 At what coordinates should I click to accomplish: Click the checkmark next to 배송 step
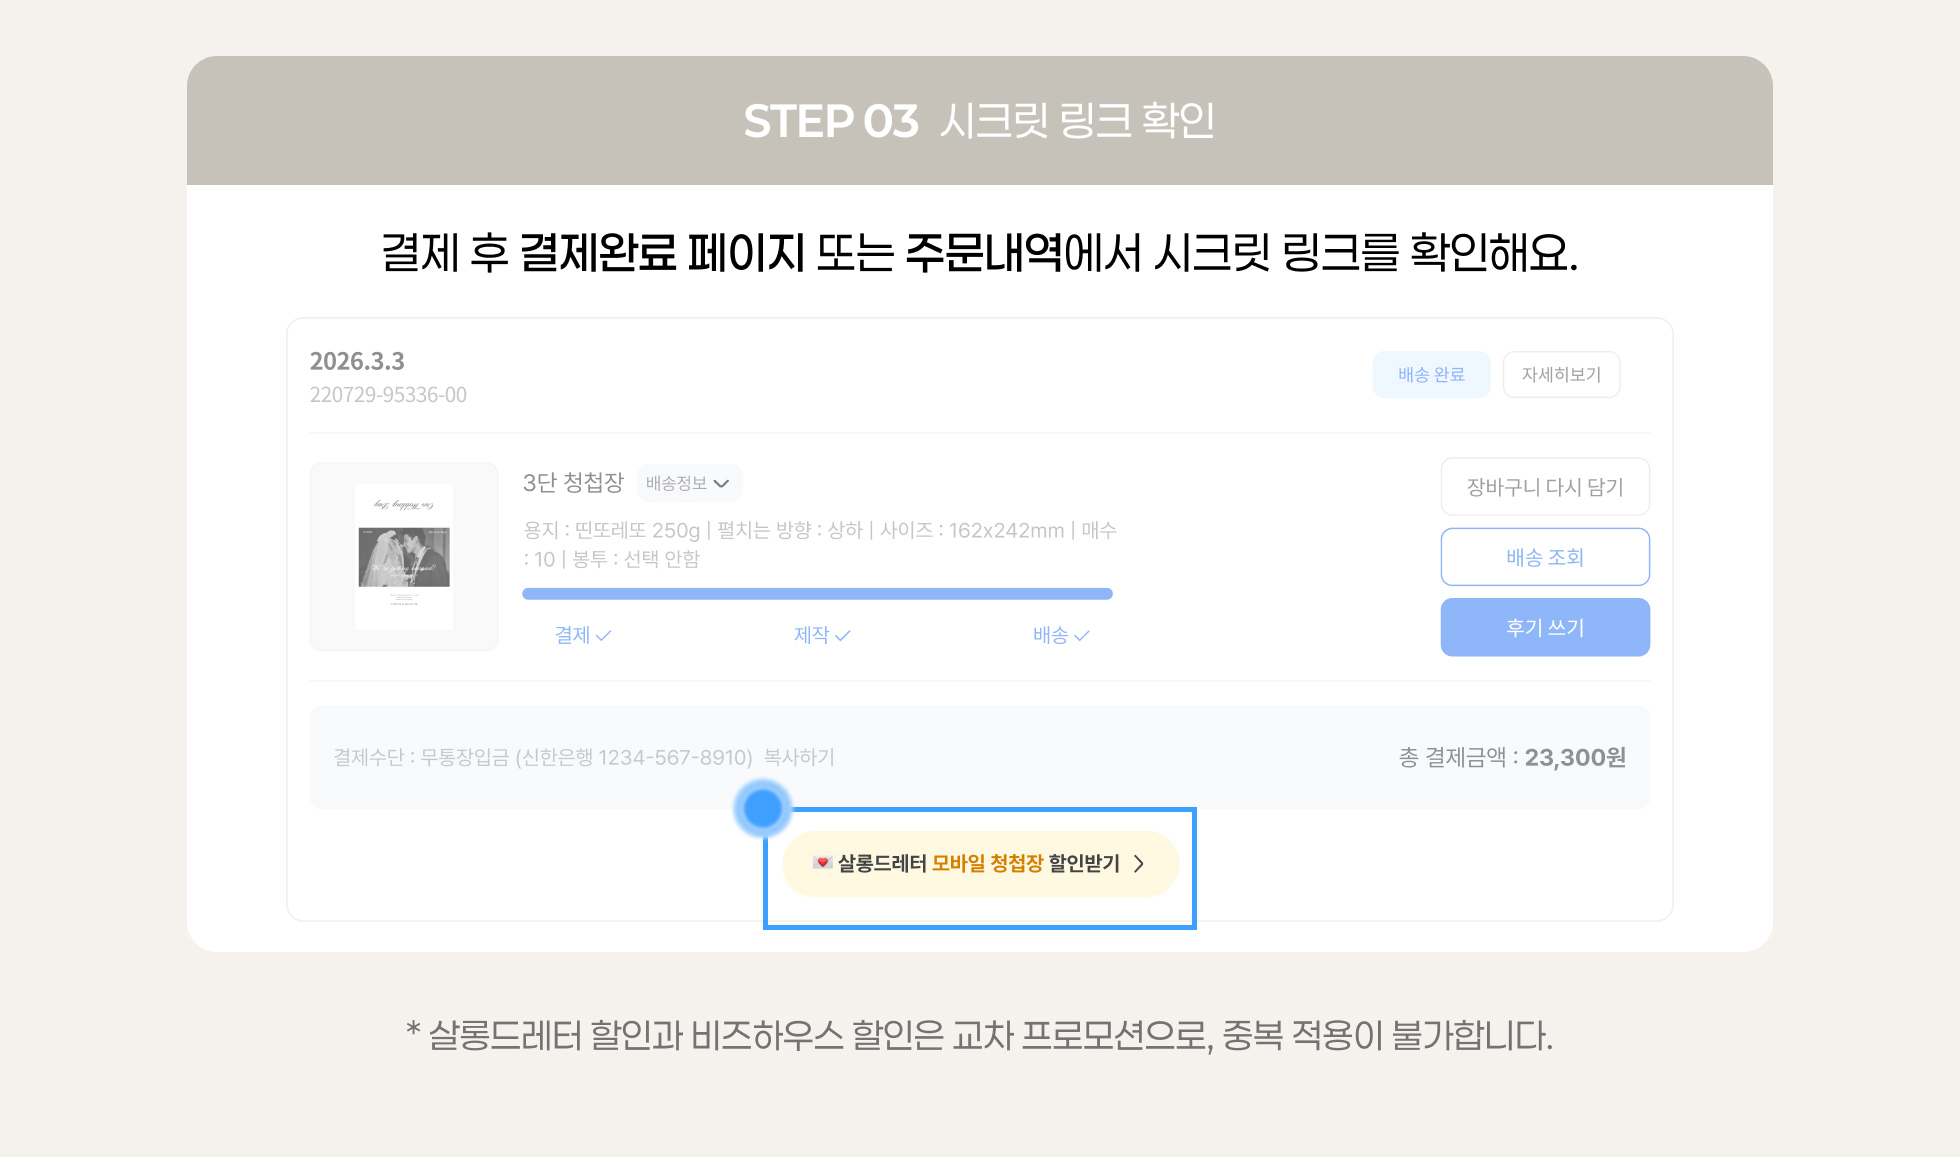pyautogui.click(x=1082, y=635)
